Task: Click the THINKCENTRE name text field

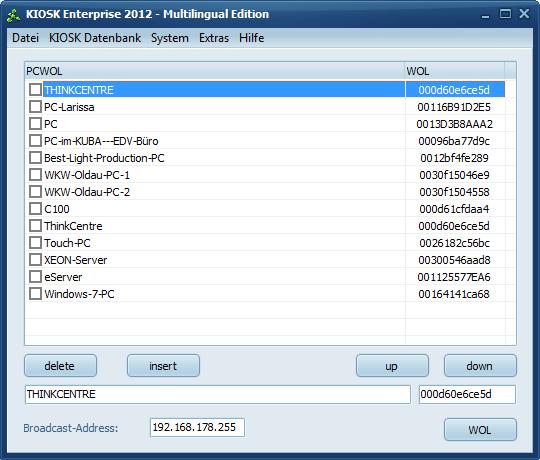Action: tap(218, 394)
